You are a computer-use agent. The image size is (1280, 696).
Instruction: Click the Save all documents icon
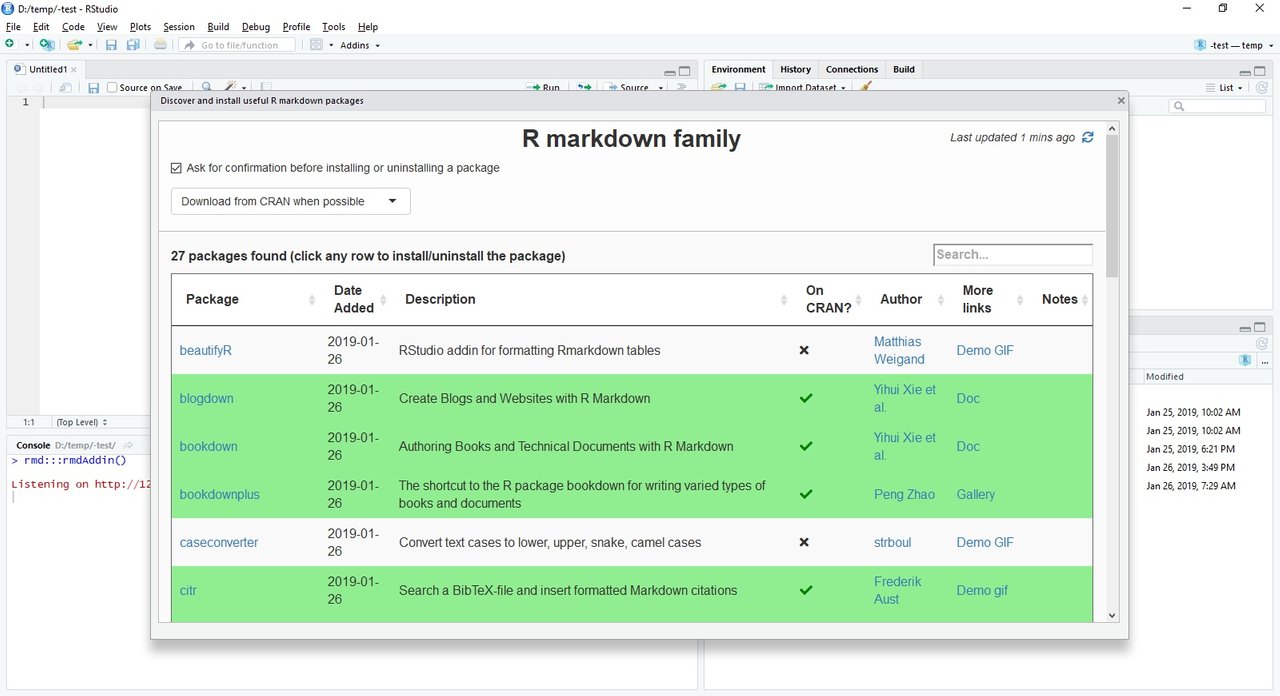coord(133,45)
